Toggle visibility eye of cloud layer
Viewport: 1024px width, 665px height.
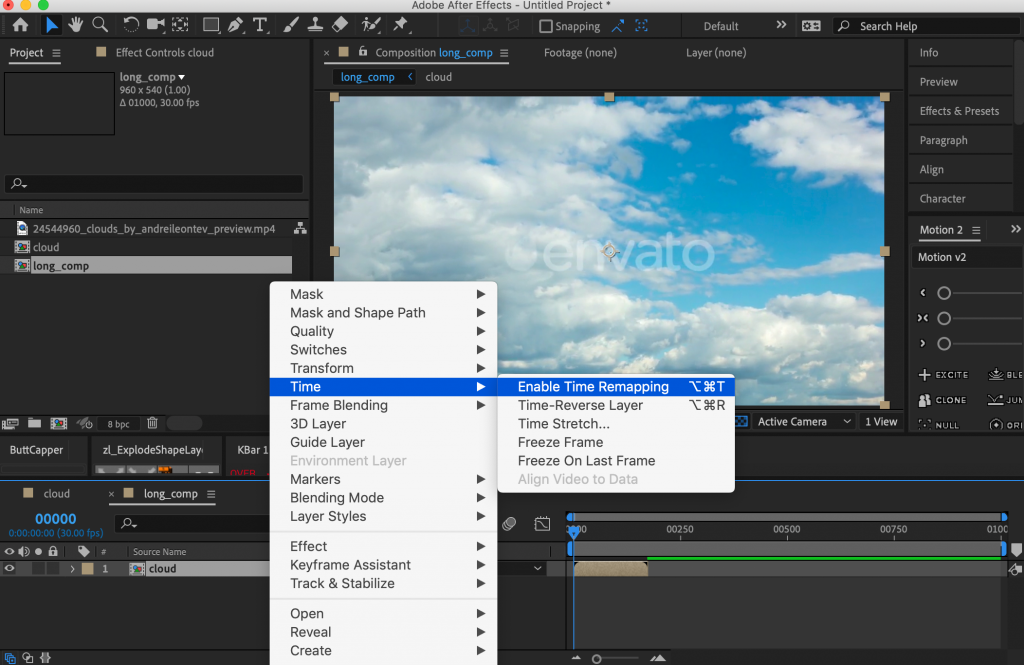(10, 569)
